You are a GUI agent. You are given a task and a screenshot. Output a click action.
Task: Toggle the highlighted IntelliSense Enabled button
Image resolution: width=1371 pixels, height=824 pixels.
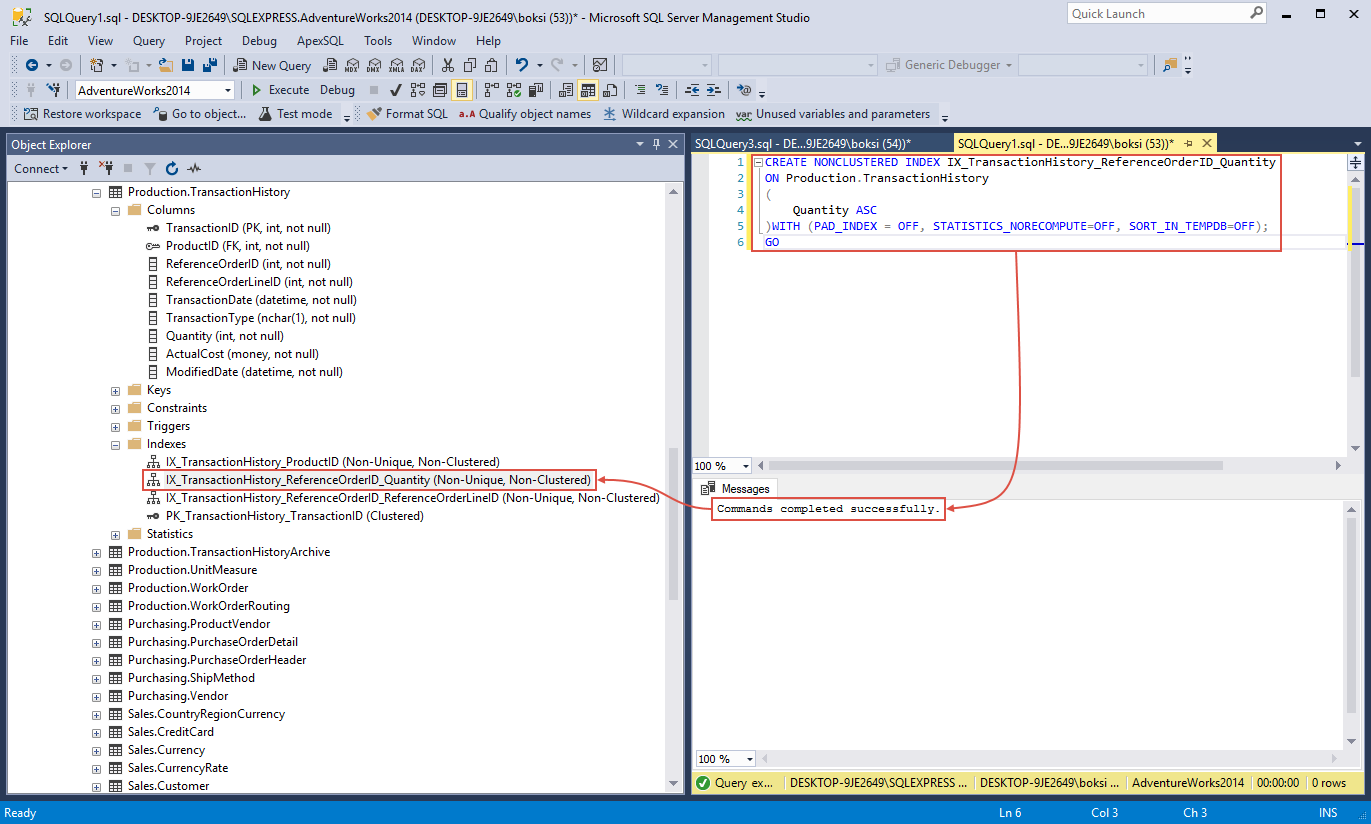pos(461,90)
